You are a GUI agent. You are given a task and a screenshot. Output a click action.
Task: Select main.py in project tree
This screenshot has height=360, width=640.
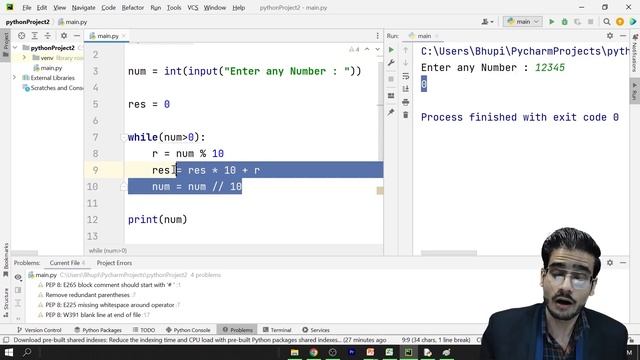pos(51,68)
